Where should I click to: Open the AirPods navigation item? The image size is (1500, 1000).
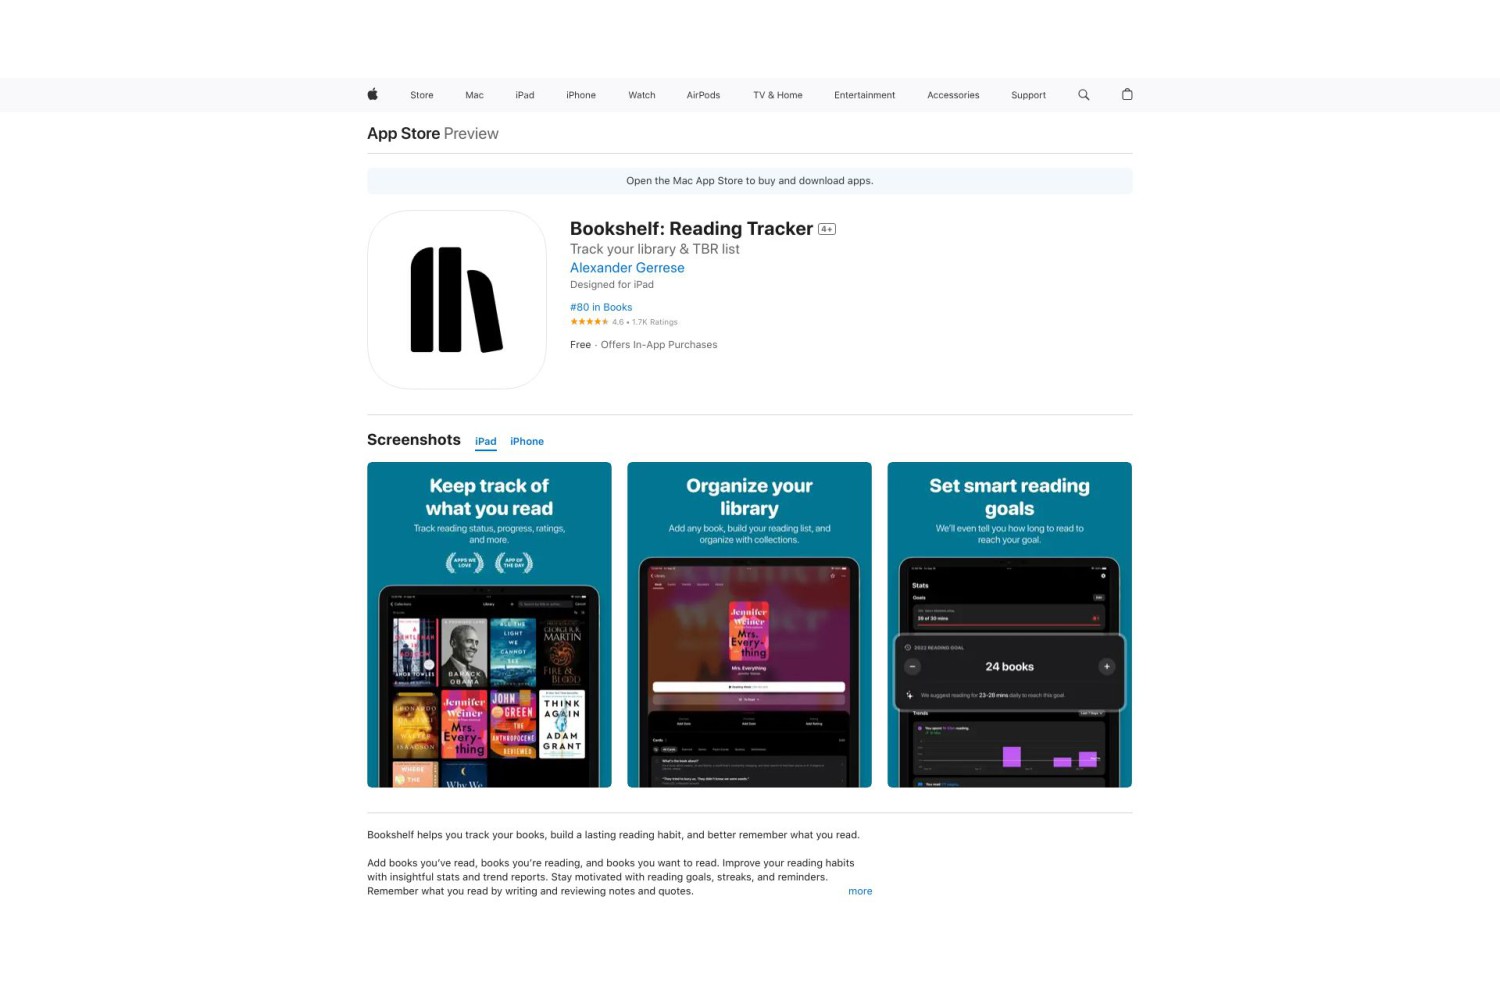tap(703, 95)
